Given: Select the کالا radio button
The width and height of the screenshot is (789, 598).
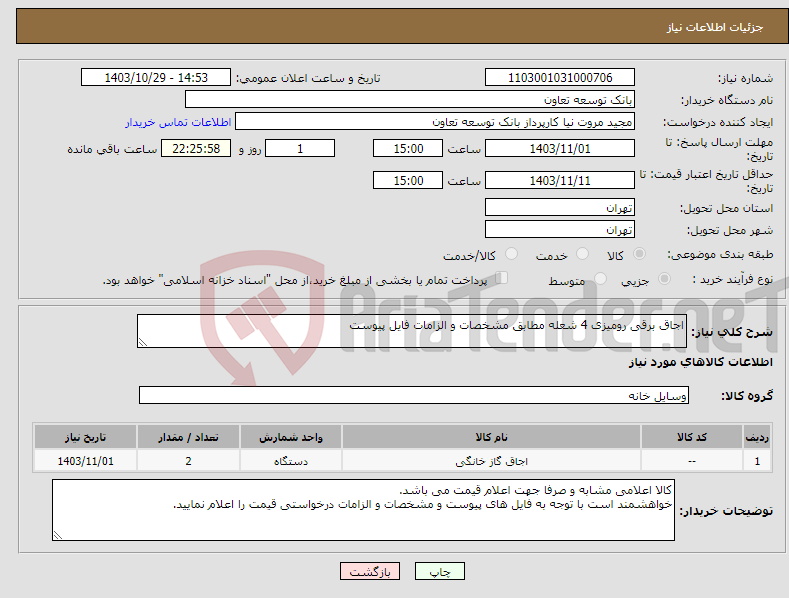Looking at the screenshot, I should pyautogui.click(x=639, y=254).
